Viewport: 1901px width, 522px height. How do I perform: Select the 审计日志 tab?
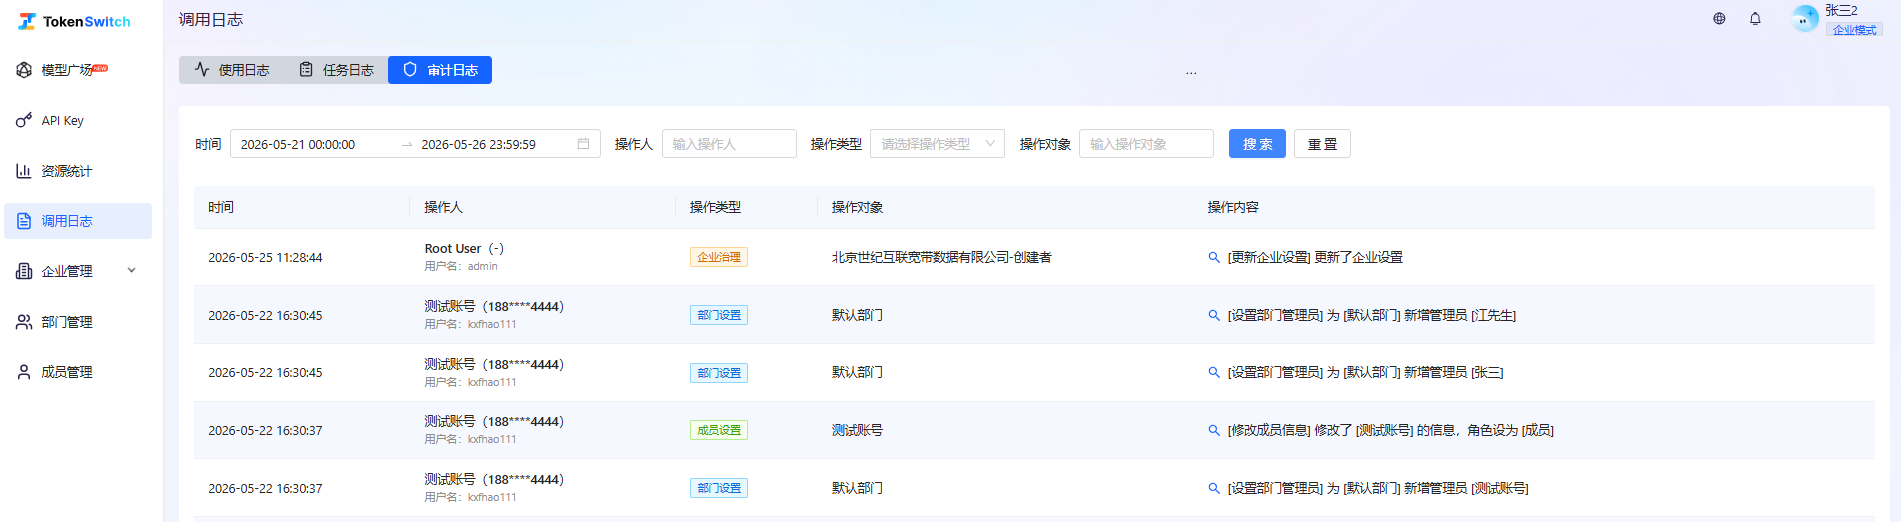point(440,70)
